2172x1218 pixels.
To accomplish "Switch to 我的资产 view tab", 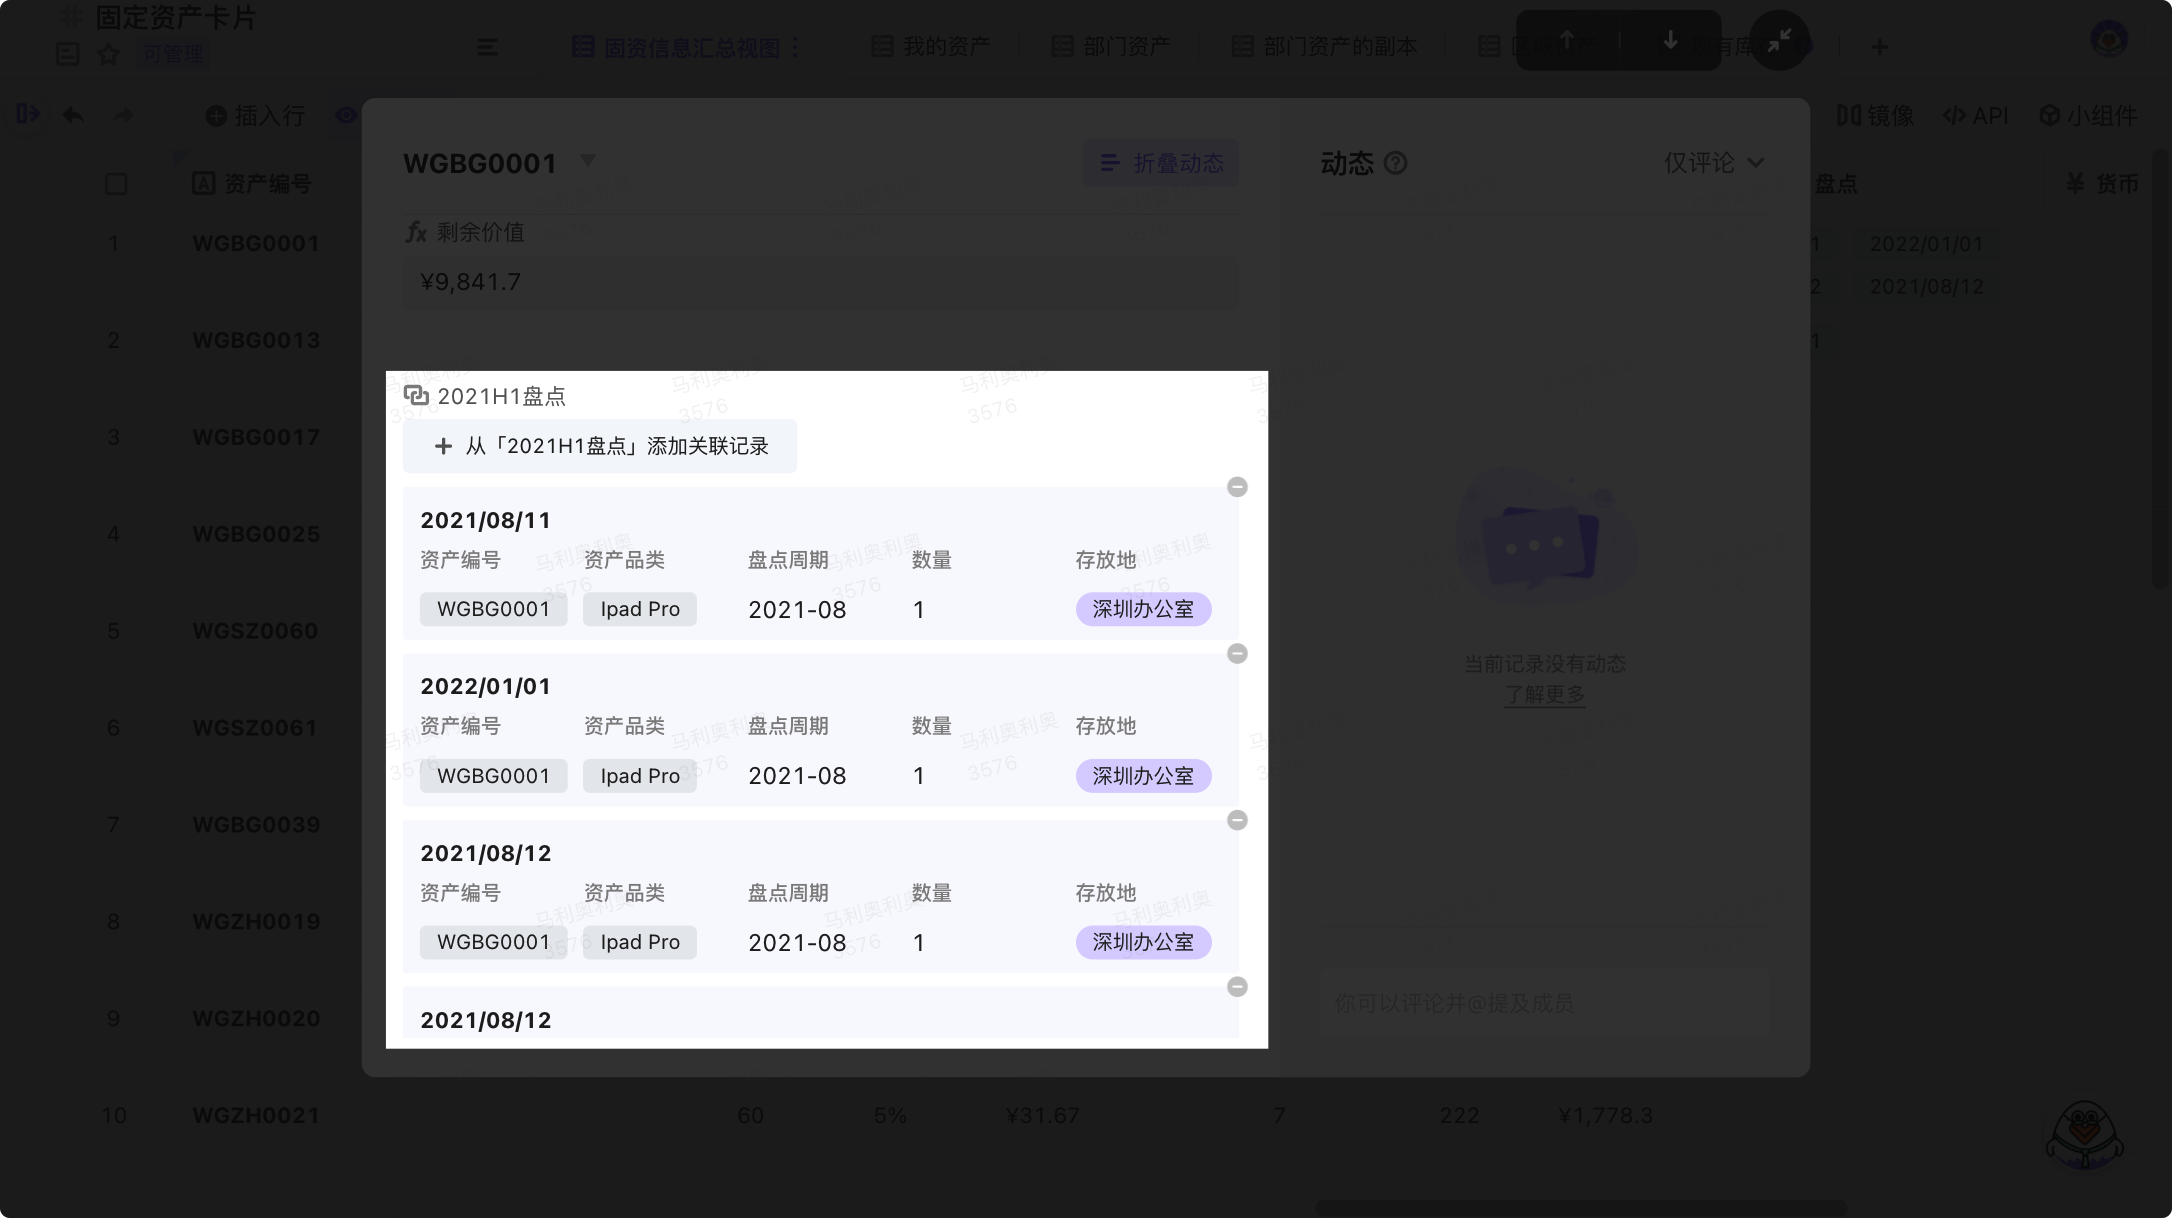I will [931, 47].
